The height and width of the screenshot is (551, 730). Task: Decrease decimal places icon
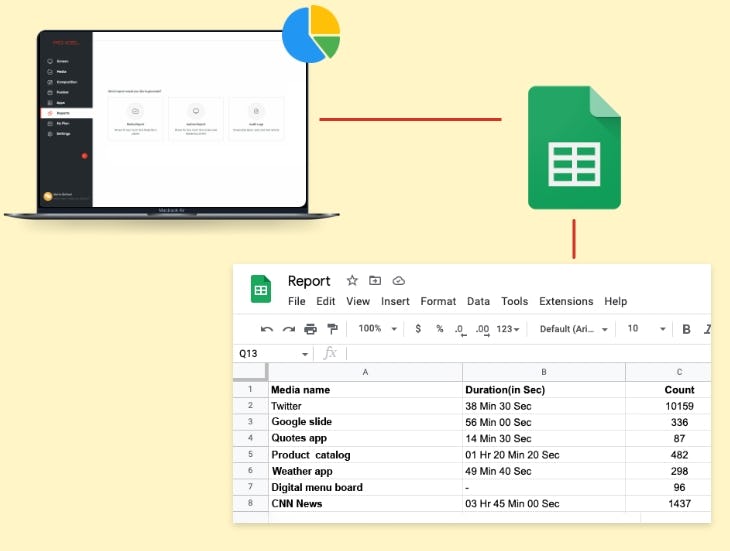click(460, 330)
